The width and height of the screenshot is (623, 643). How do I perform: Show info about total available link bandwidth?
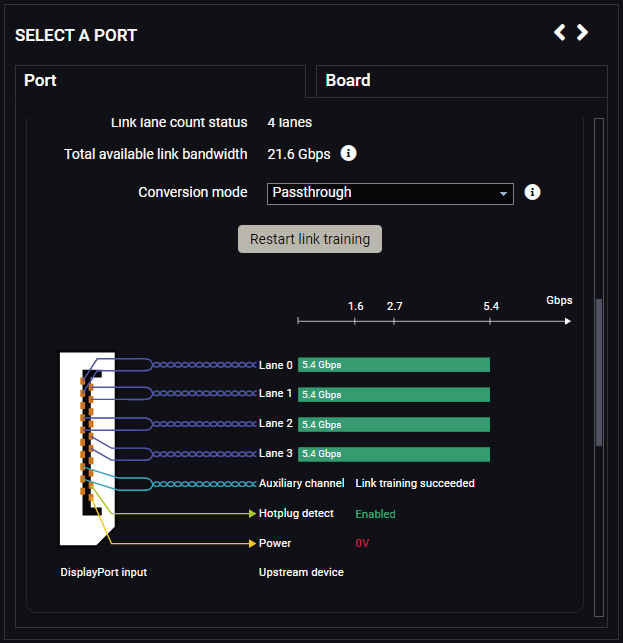348,153
